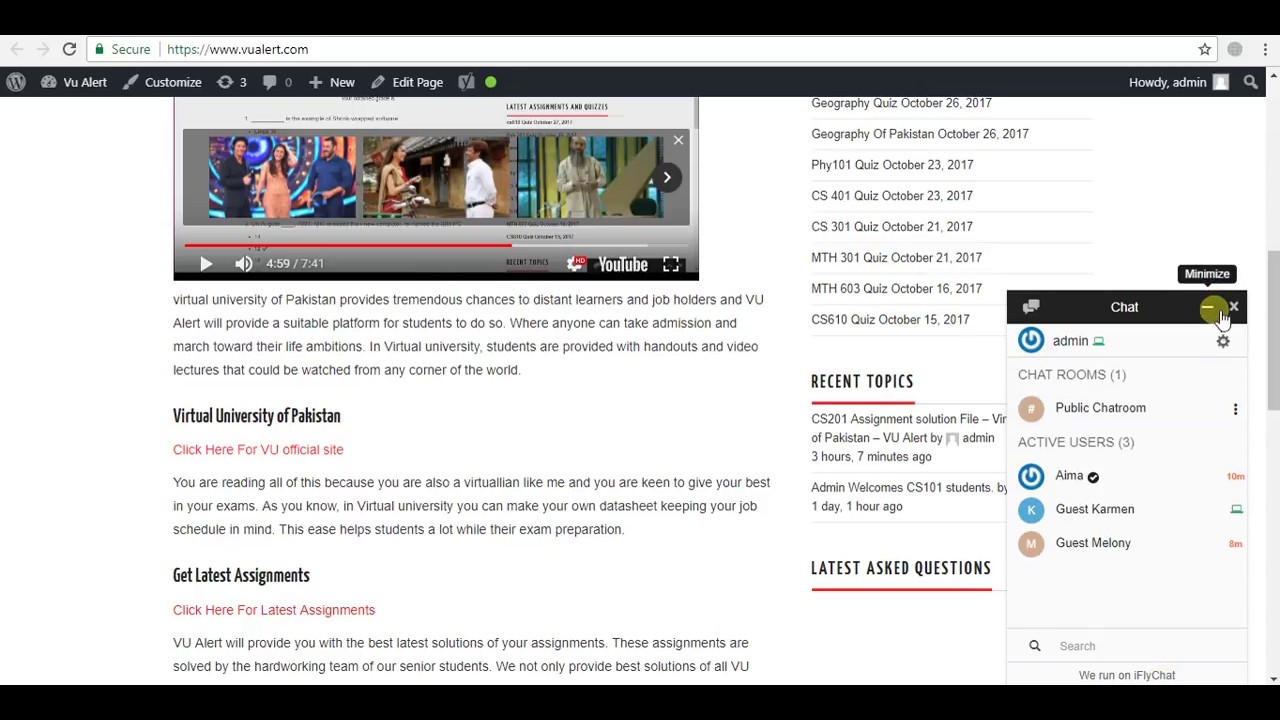Open the 3 pending updates item
Screen dimensions: 1280x720
pyautogui.click(x=231, y=82)
